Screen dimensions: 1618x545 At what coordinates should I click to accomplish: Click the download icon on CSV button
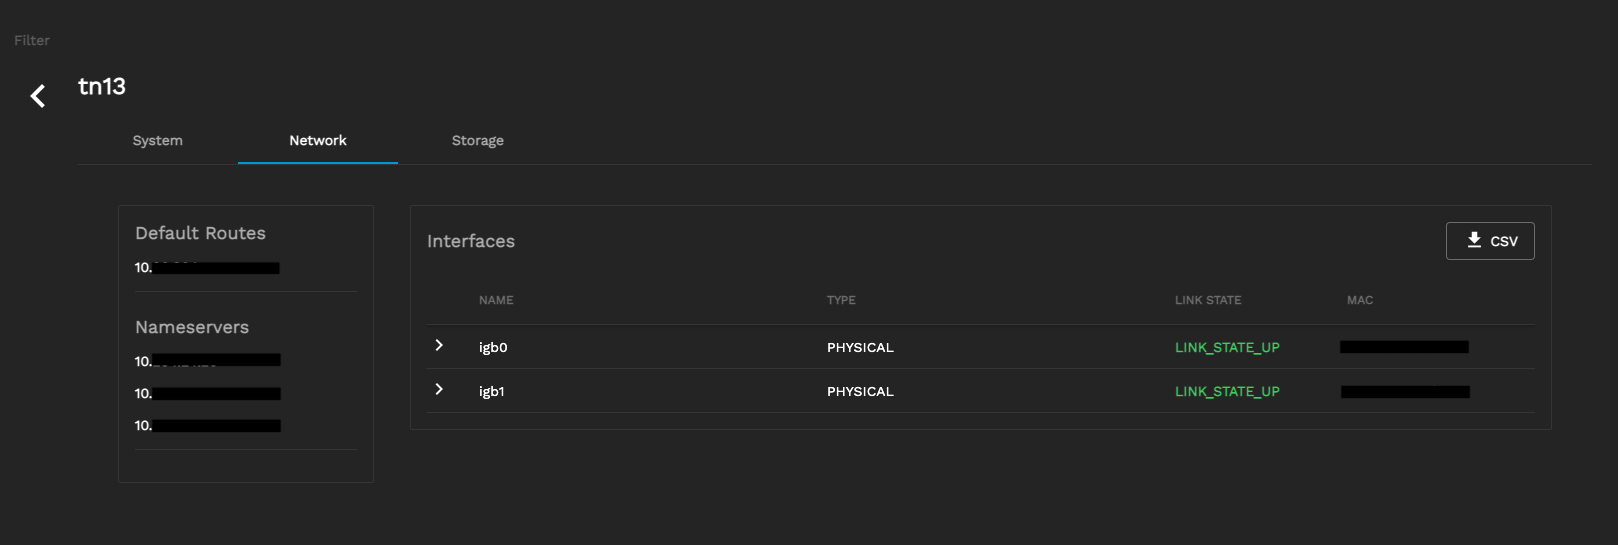click(1474, 240)
